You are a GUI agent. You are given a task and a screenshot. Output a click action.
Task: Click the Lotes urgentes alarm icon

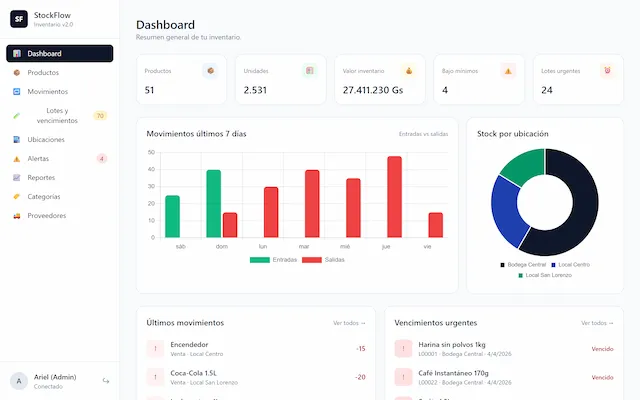[x=606, y=70]
